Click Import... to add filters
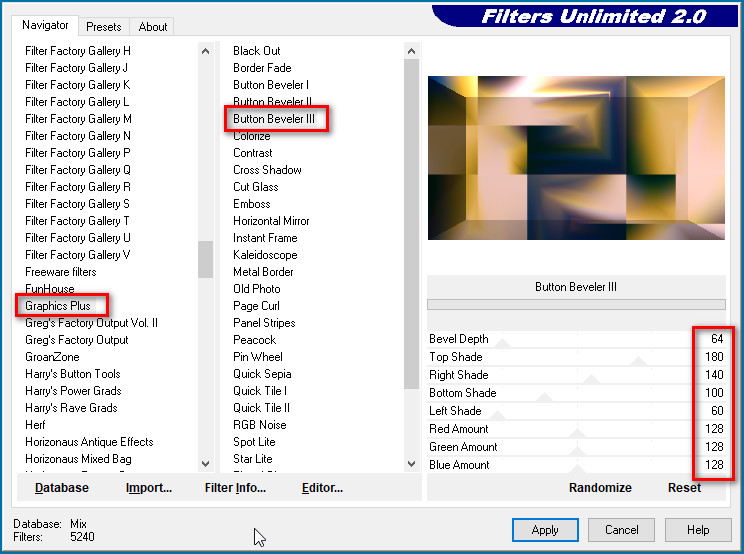The height and width of the screenshot is (554, 744). 149,488
